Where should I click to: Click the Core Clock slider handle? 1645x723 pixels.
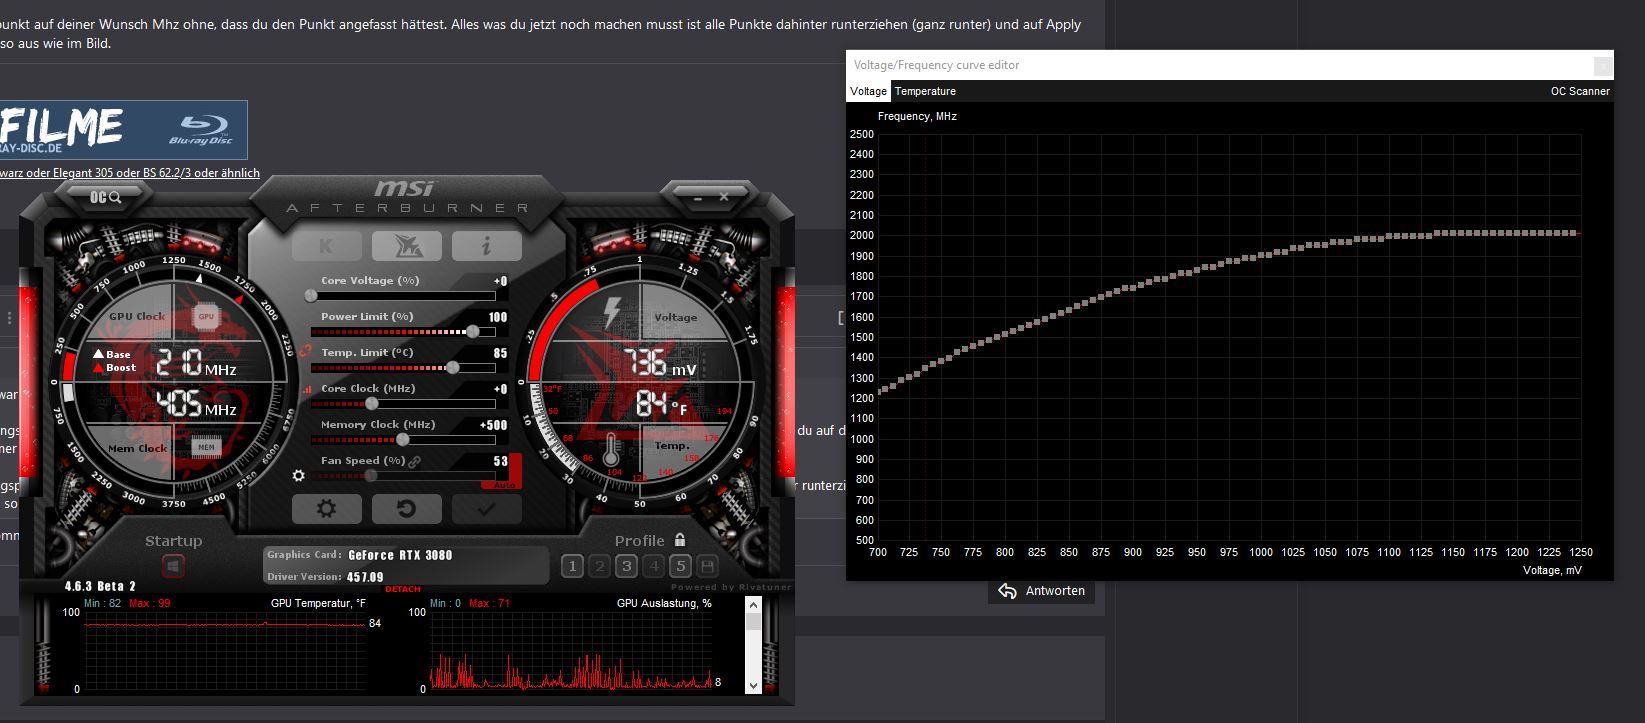point(372,404)
